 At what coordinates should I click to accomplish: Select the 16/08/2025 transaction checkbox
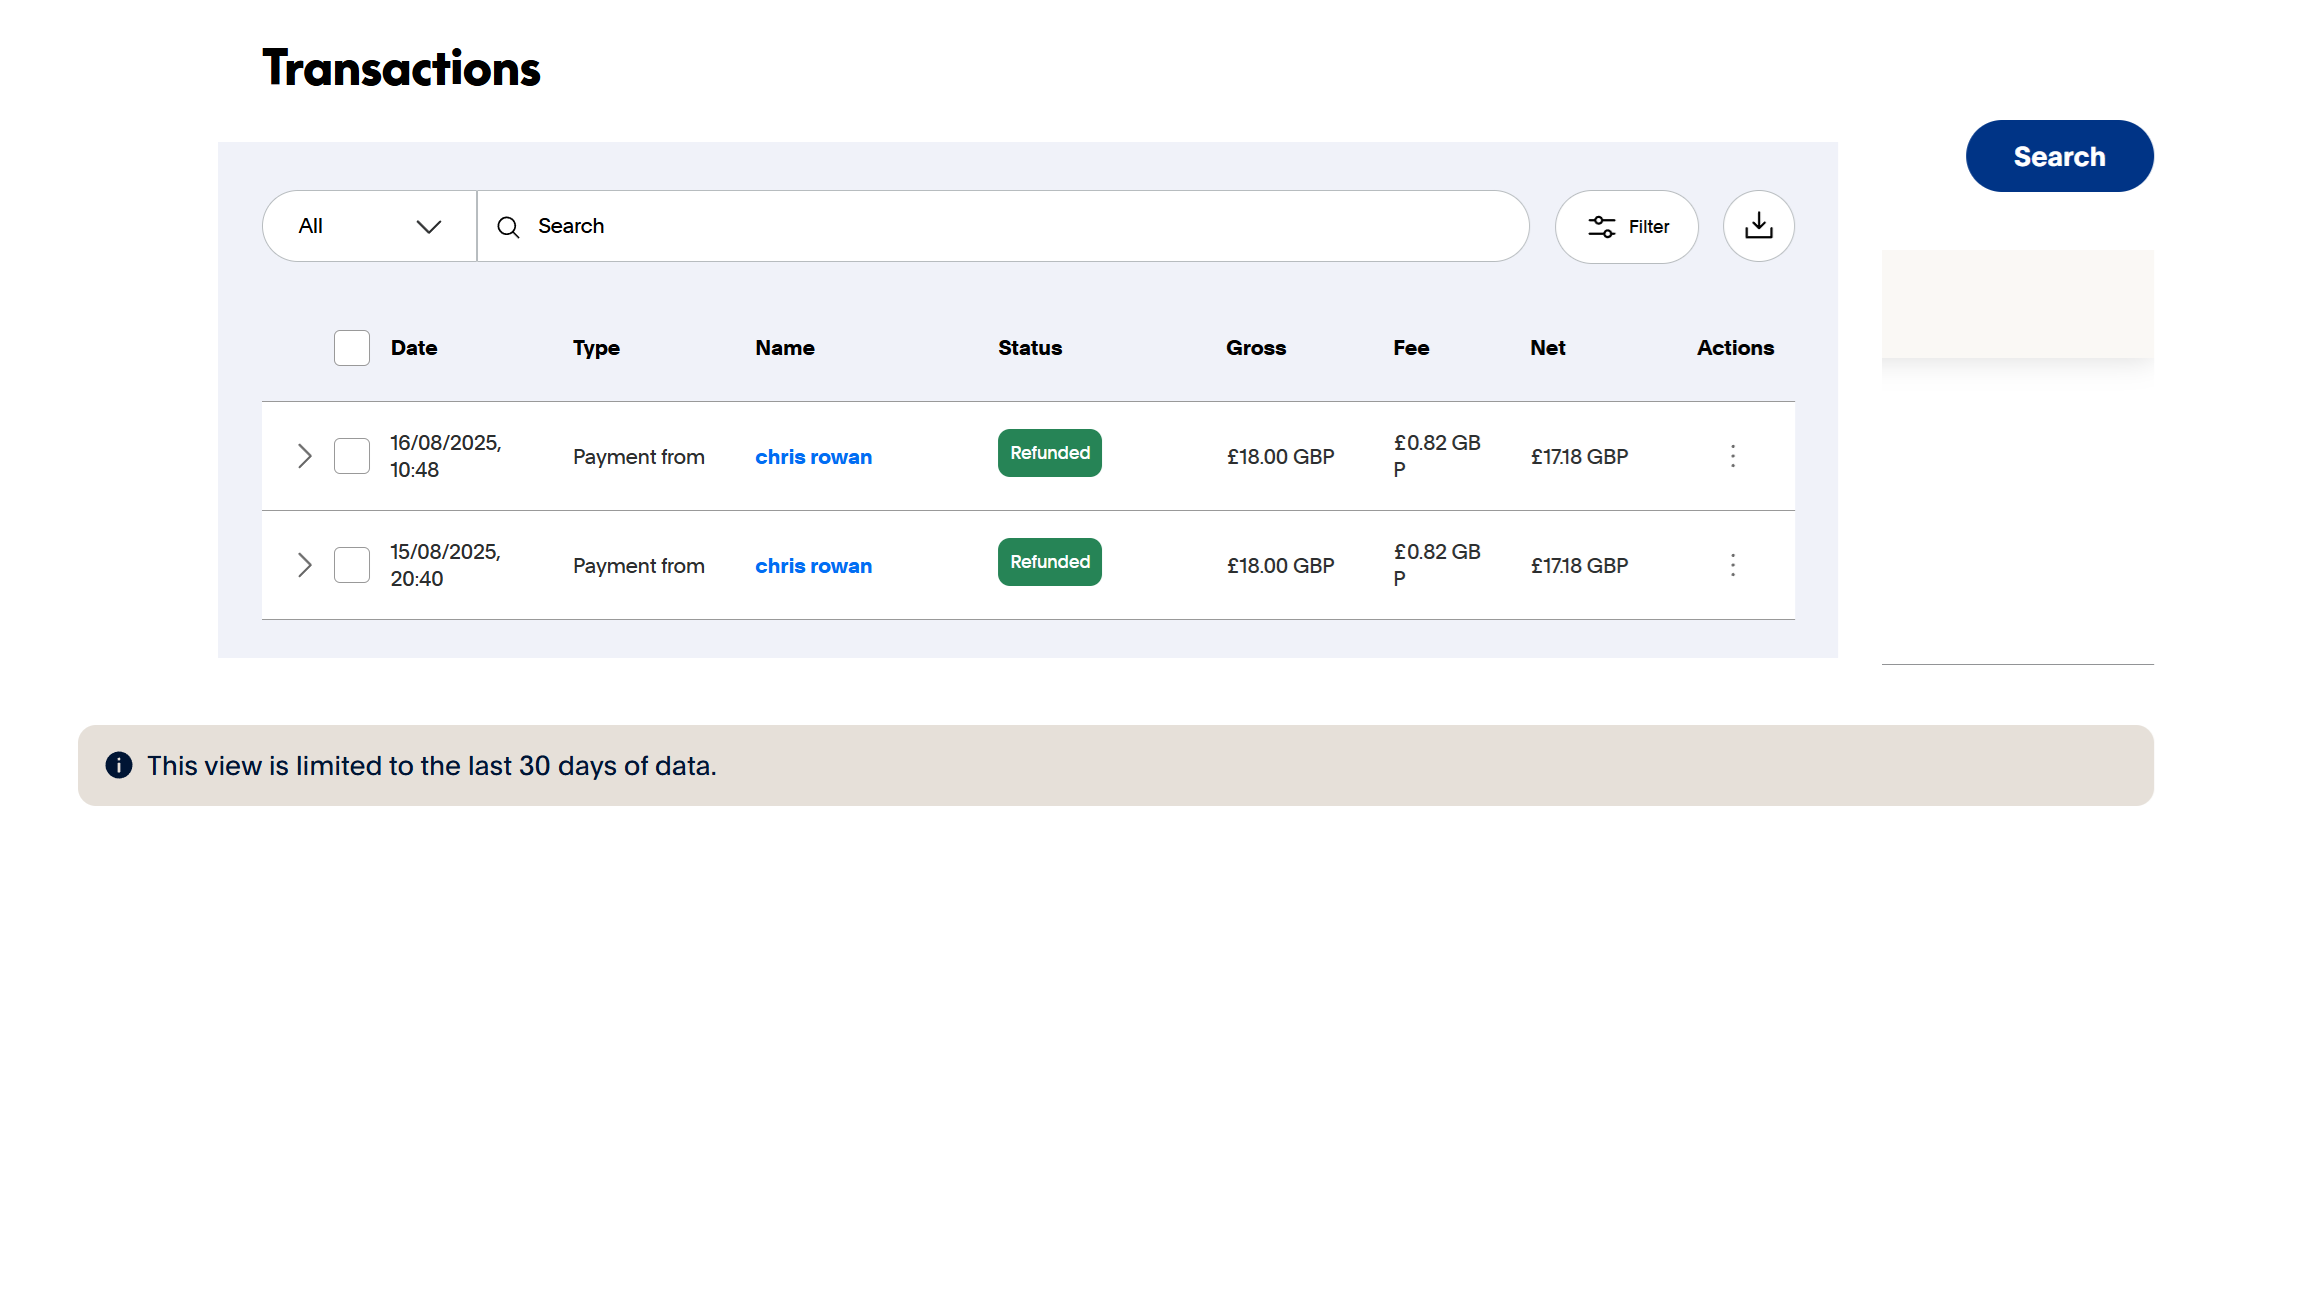click(x=352, y=456)
